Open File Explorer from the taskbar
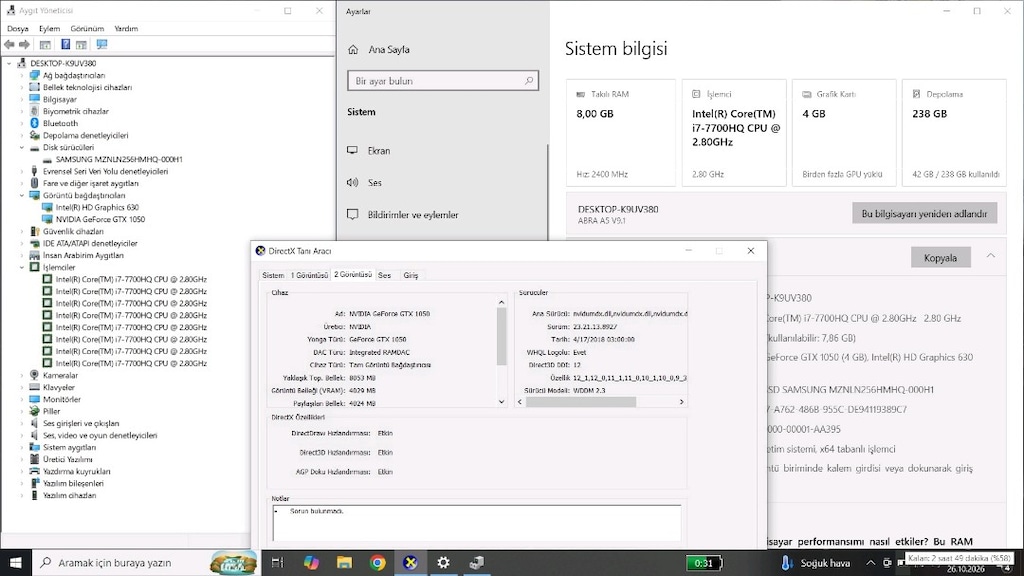Image resolution: width=1024 pixels, height=576 pixels. [x=344, y=562]
